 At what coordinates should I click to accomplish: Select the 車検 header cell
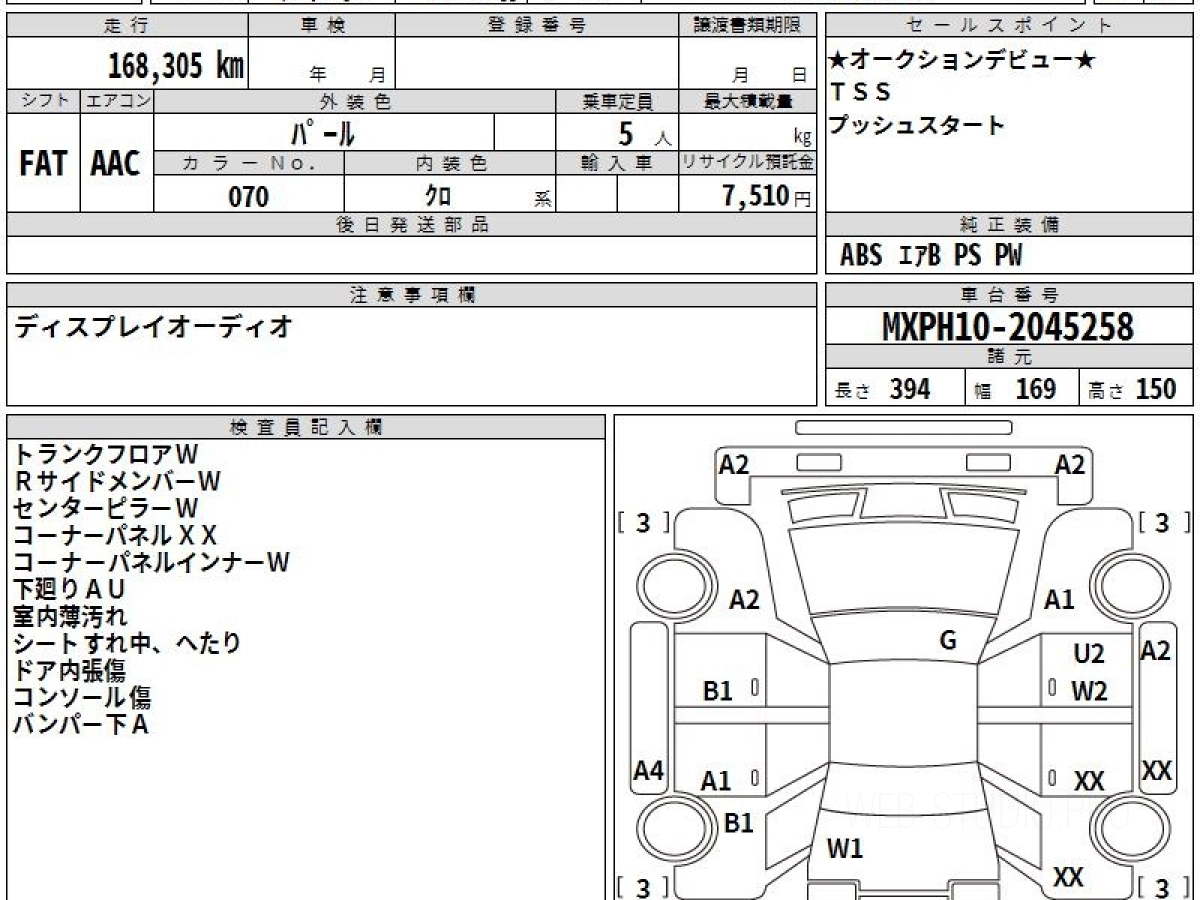[x=322, y=26]
